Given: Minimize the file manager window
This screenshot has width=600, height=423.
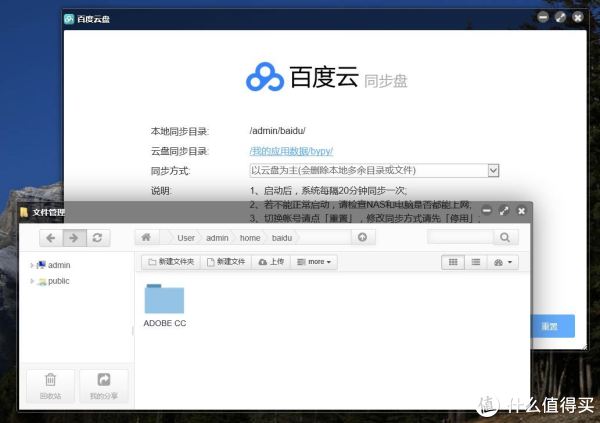Looking at the screenshot, I should click(x=486, y=211).
